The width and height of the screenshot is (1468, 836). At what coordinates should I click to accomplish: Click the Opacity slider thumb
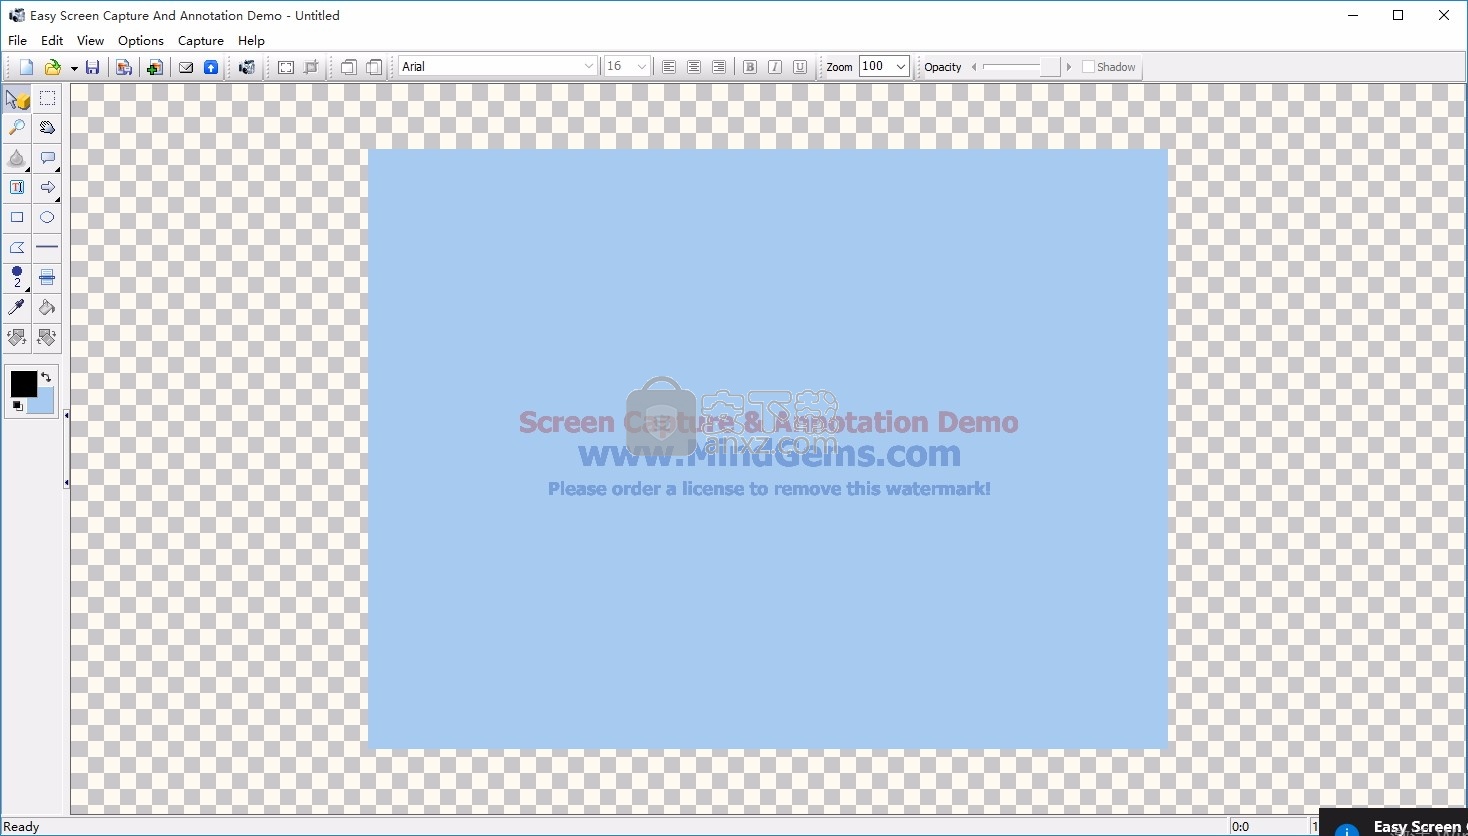point(1049,67)
